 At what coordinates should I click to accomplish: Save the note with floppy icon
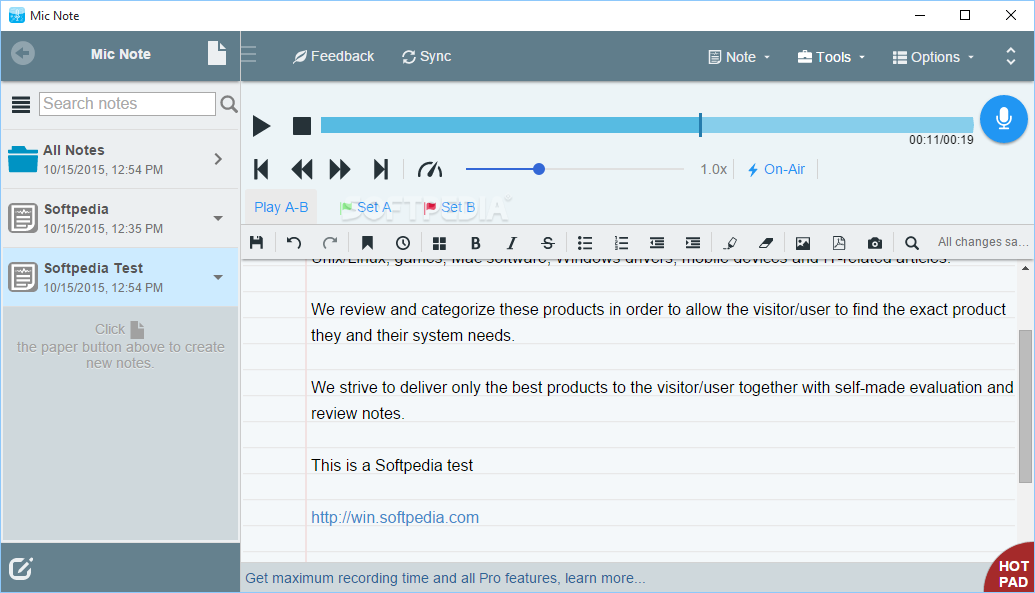point(257,243)
